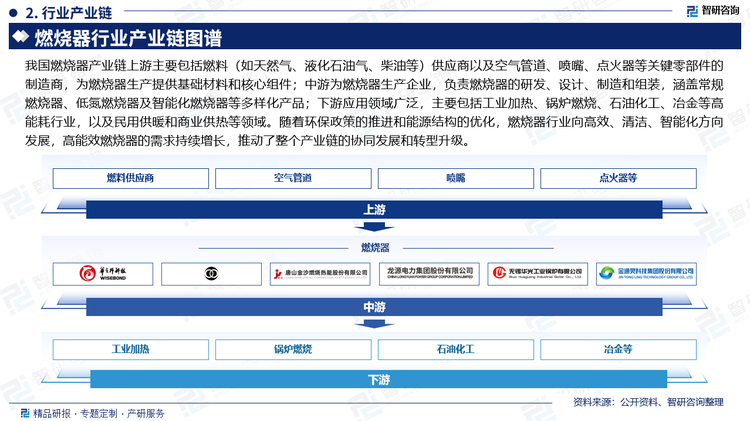750x421 pixels.
Task: Click the 唐山金沙燃烧热能股份有限公司 logo
Action: click(320, 274)
